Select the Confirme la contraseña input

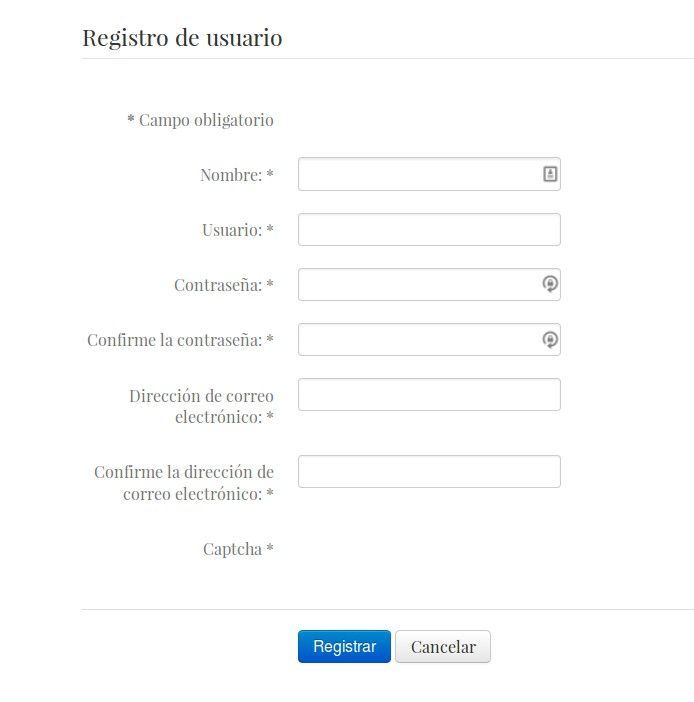tap(429, 339)
